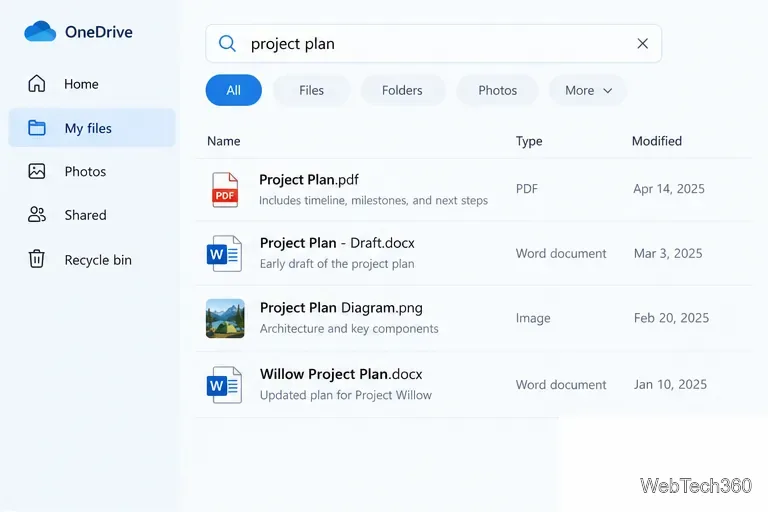This screenshot has width=768, height=512.
Task: Sort by the Type column header
Action: coord(529,141)
